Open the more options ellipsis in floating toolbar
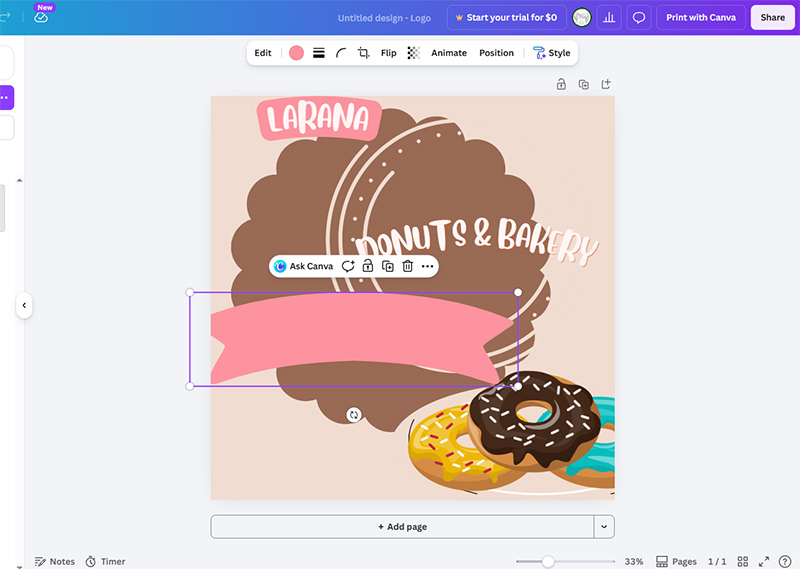The width and height of the screenshot is (800, 569). point(428,266)
